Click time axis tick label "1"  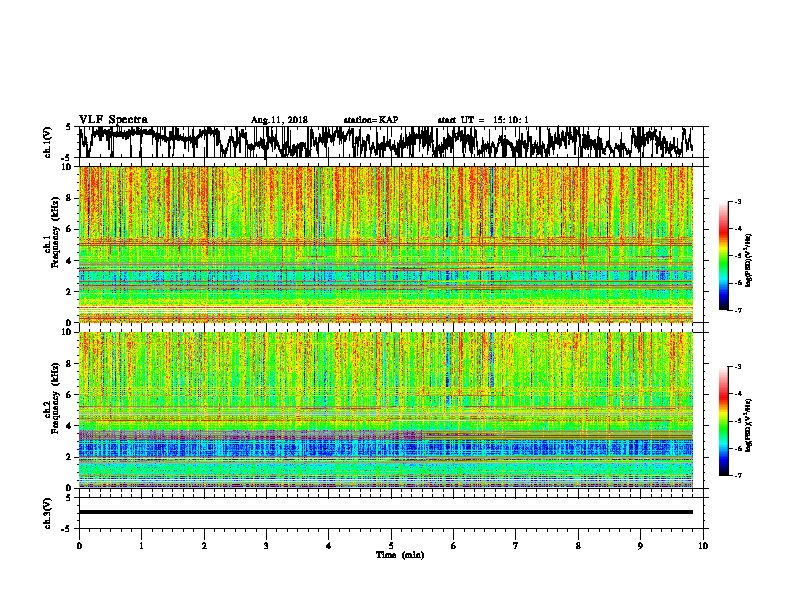click(141, 546)
